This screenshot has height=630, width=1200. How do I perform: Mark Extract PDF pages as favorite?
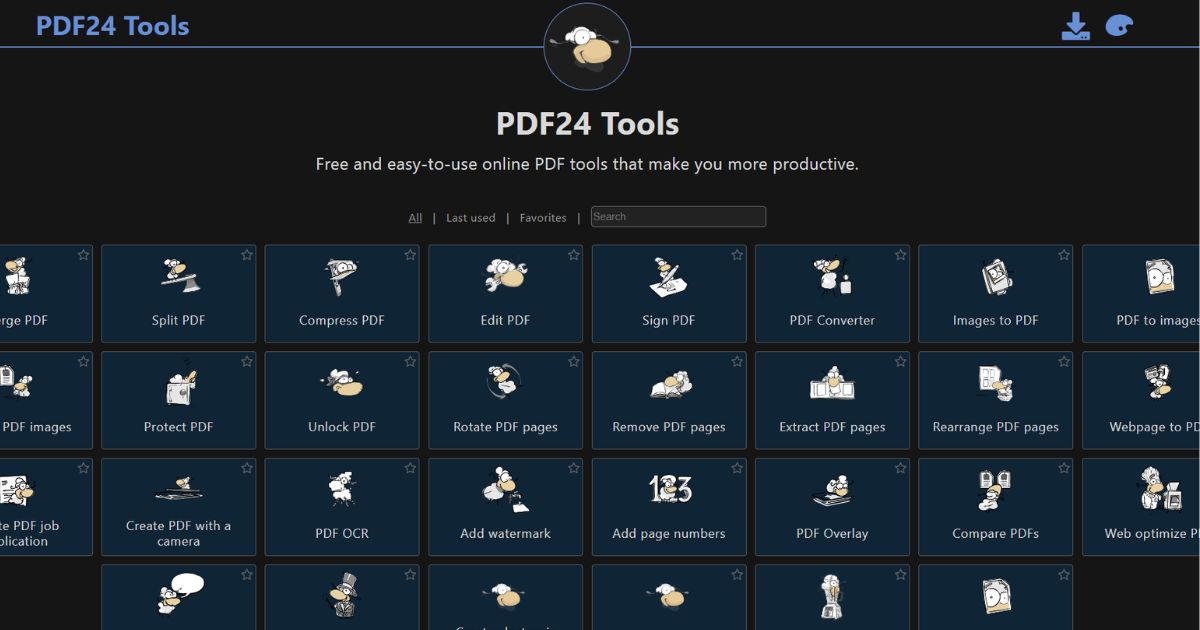(x=900, y=361)
